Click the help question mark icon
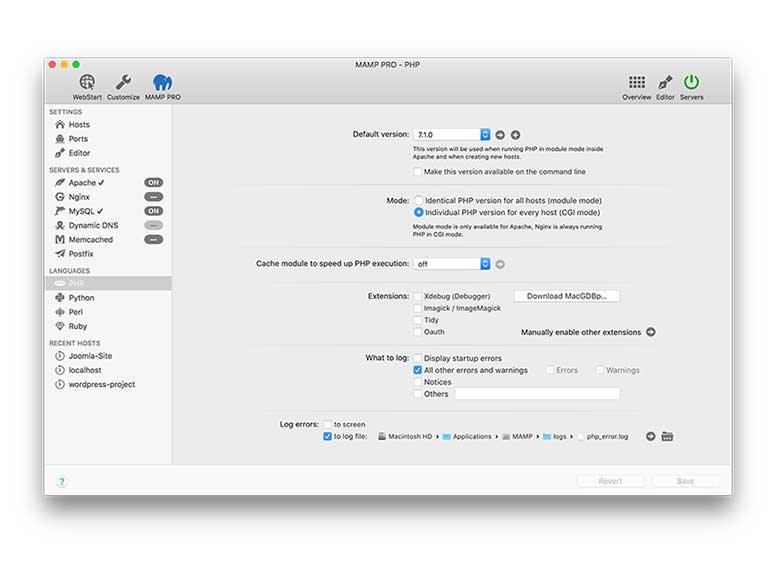Viewport: 775px width, 582px height. (62, 481)
